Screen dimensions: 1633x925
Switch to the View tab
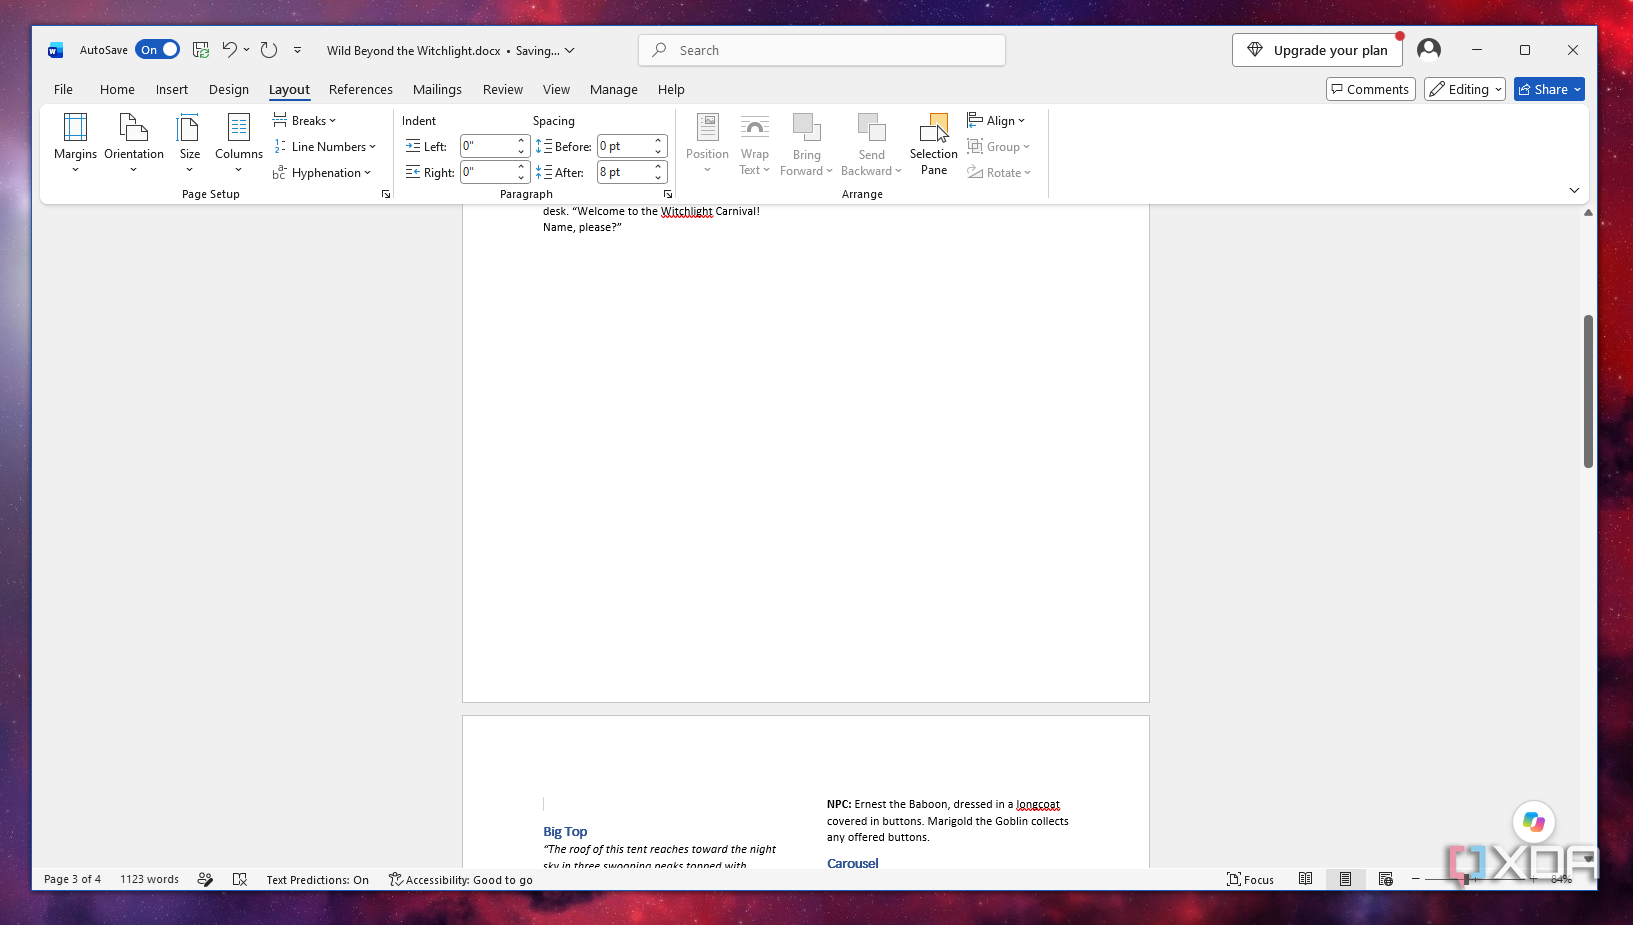[556, 89]
